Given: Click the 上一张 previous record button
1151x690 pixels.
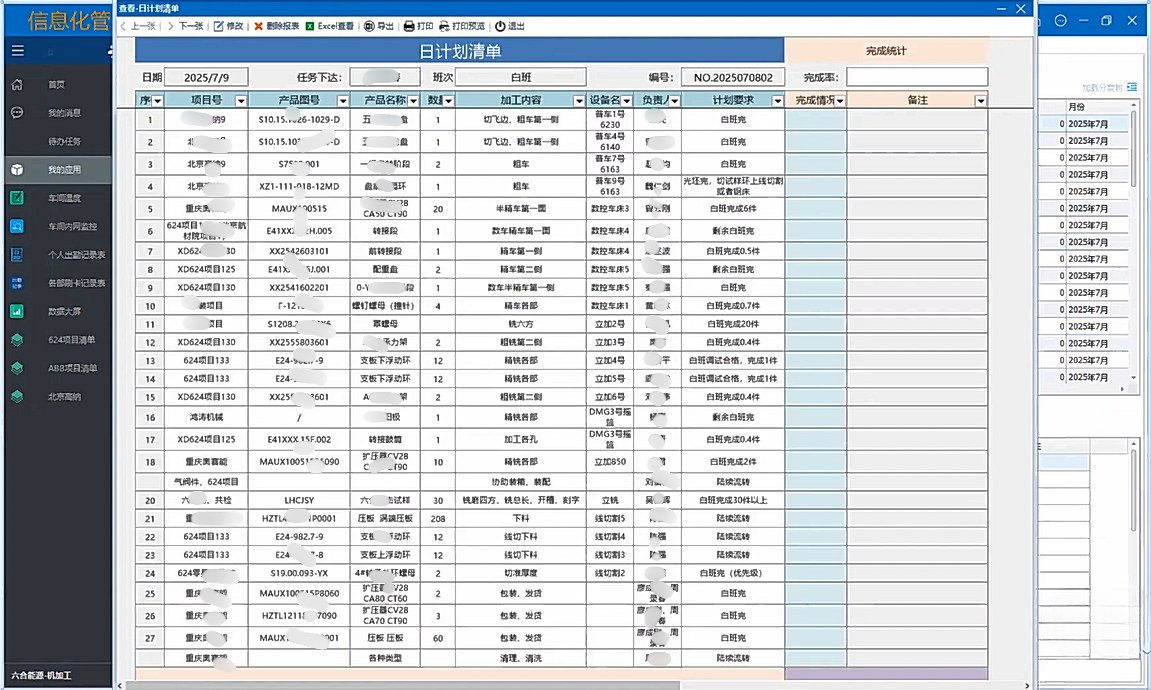Looking at the screenshot, I should point(137,26).
